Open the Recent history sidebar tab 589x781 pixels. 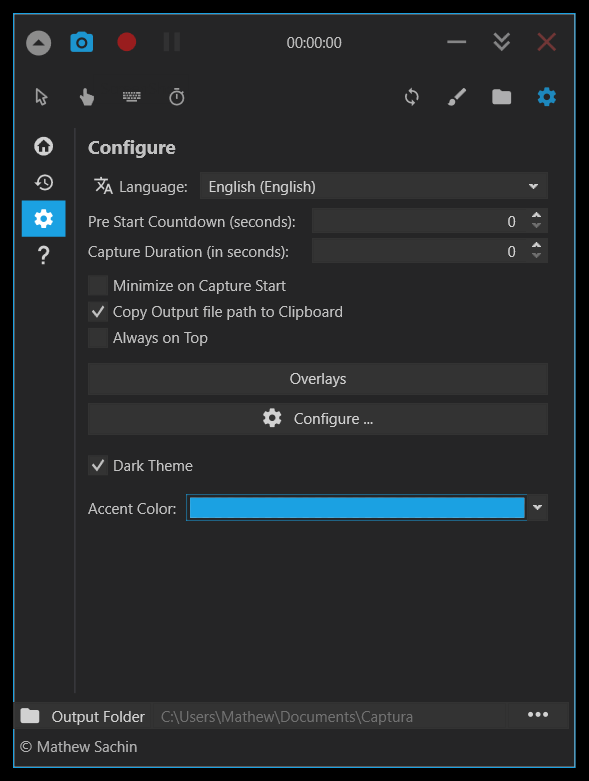[44, 182]
